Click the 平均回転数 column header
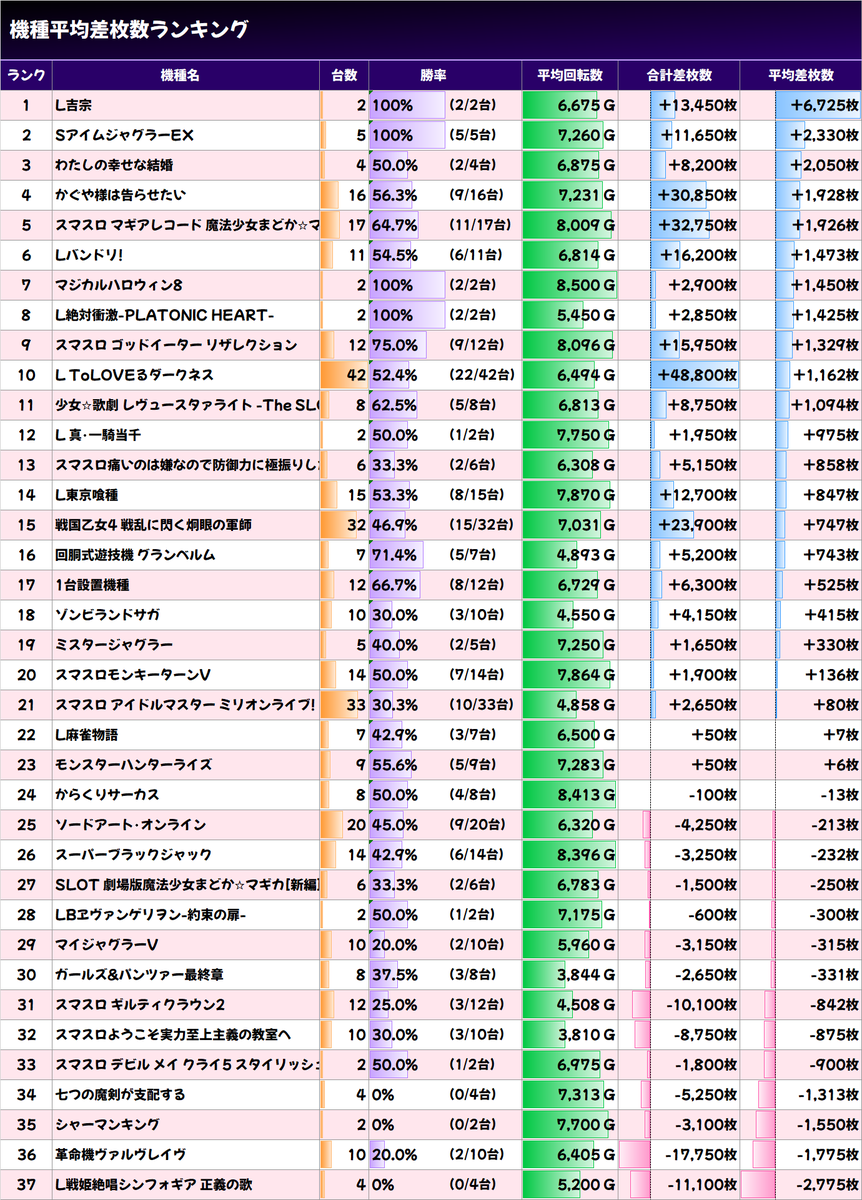The height and width of the screenshot is (1200, 862). [x=570, y=75]
